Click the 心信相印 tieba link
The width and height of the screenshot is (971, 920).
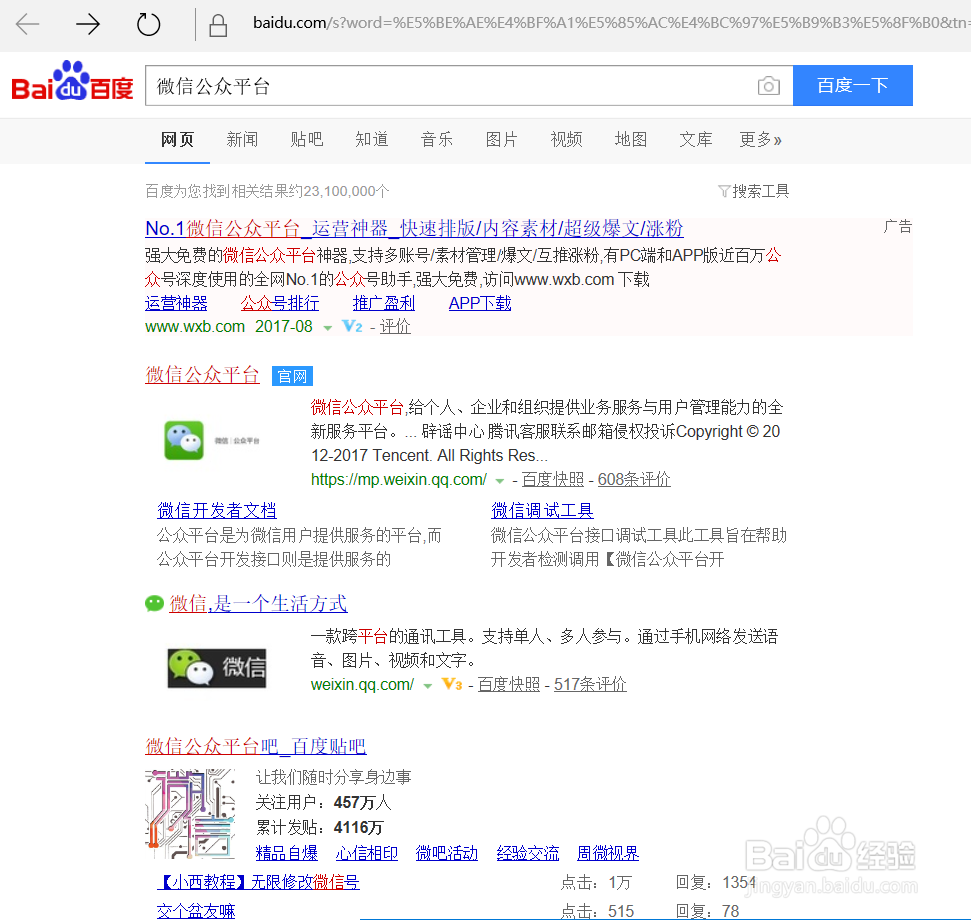coord(367,853)
